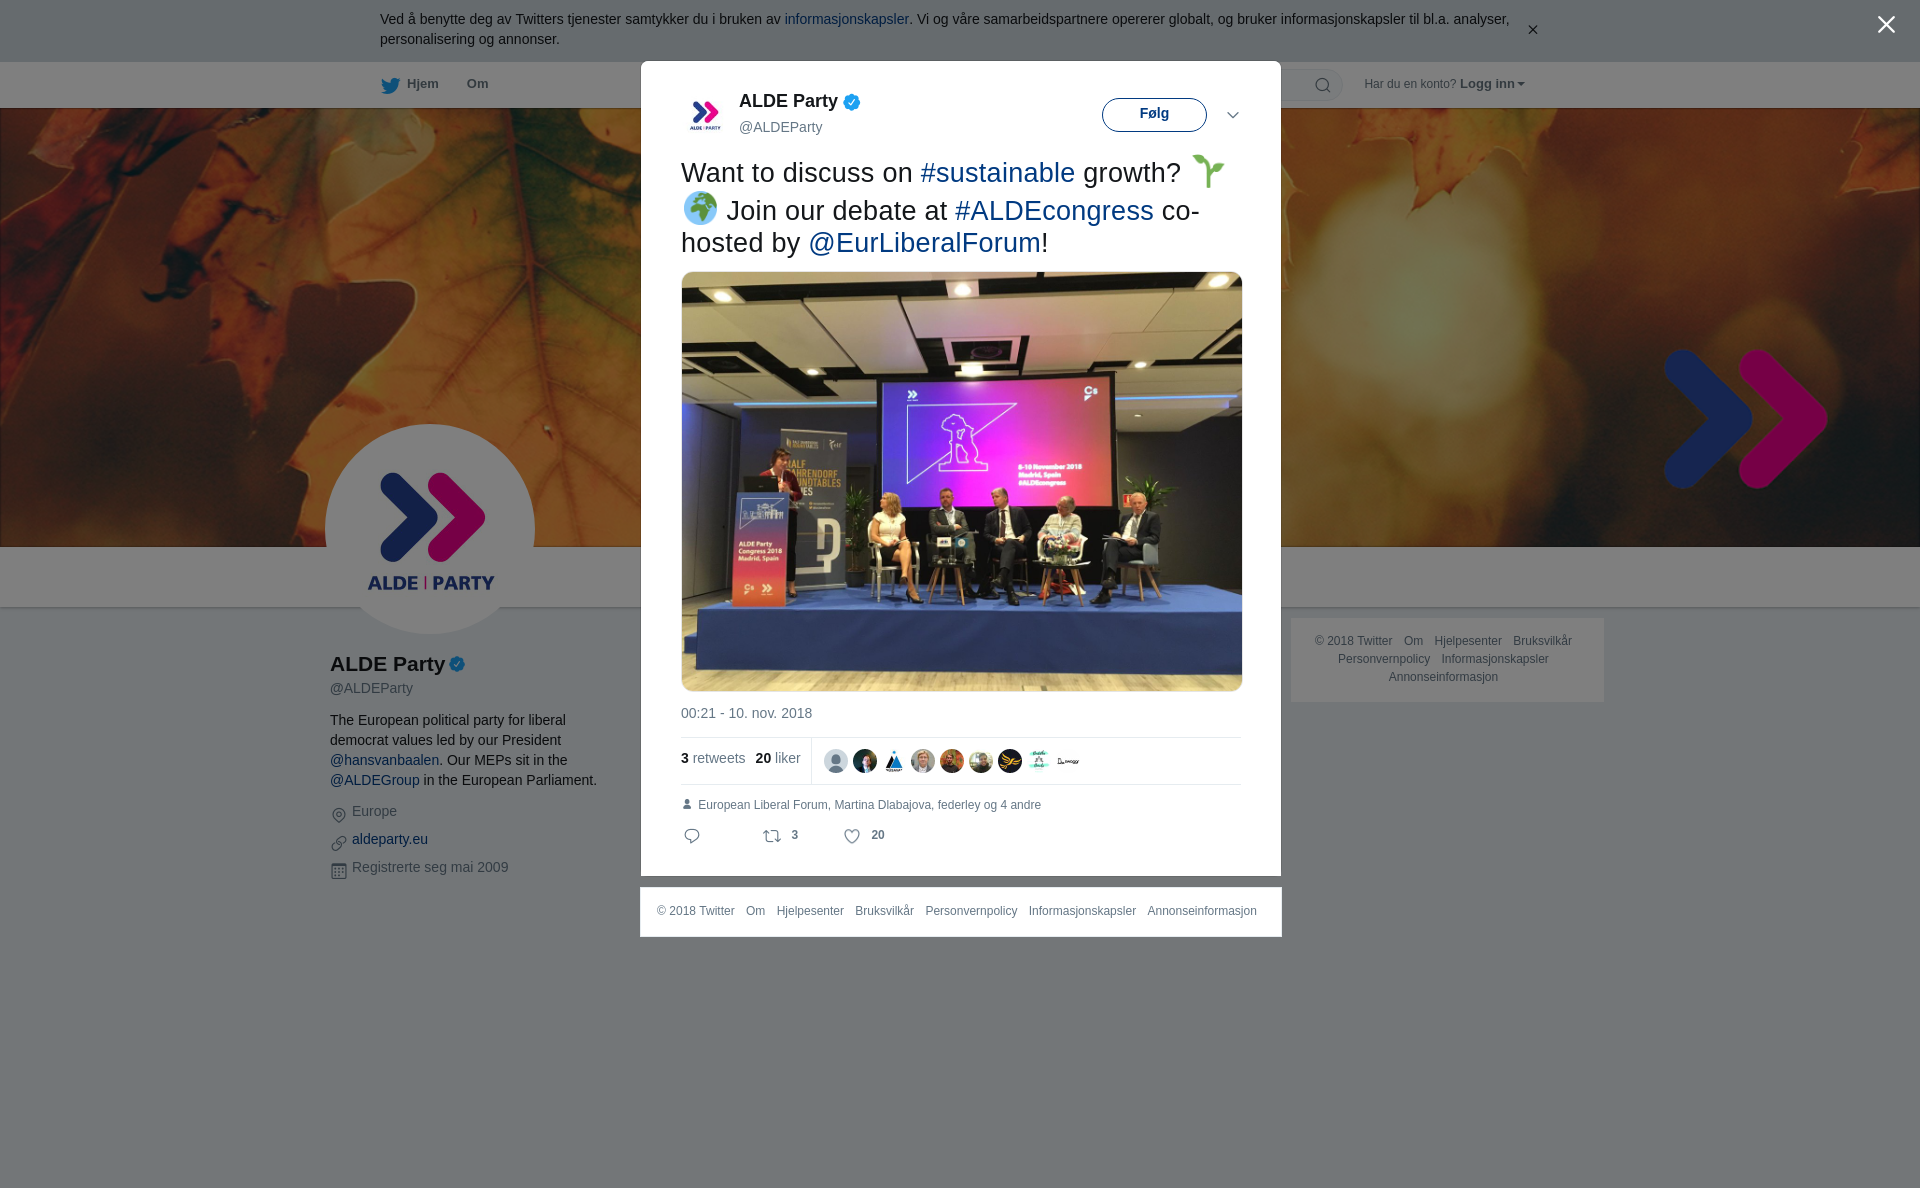The width and height of the screenshot is (1920, 1188).
Task: Click the large ALDE Party profile picture
Action: point(430,529)
